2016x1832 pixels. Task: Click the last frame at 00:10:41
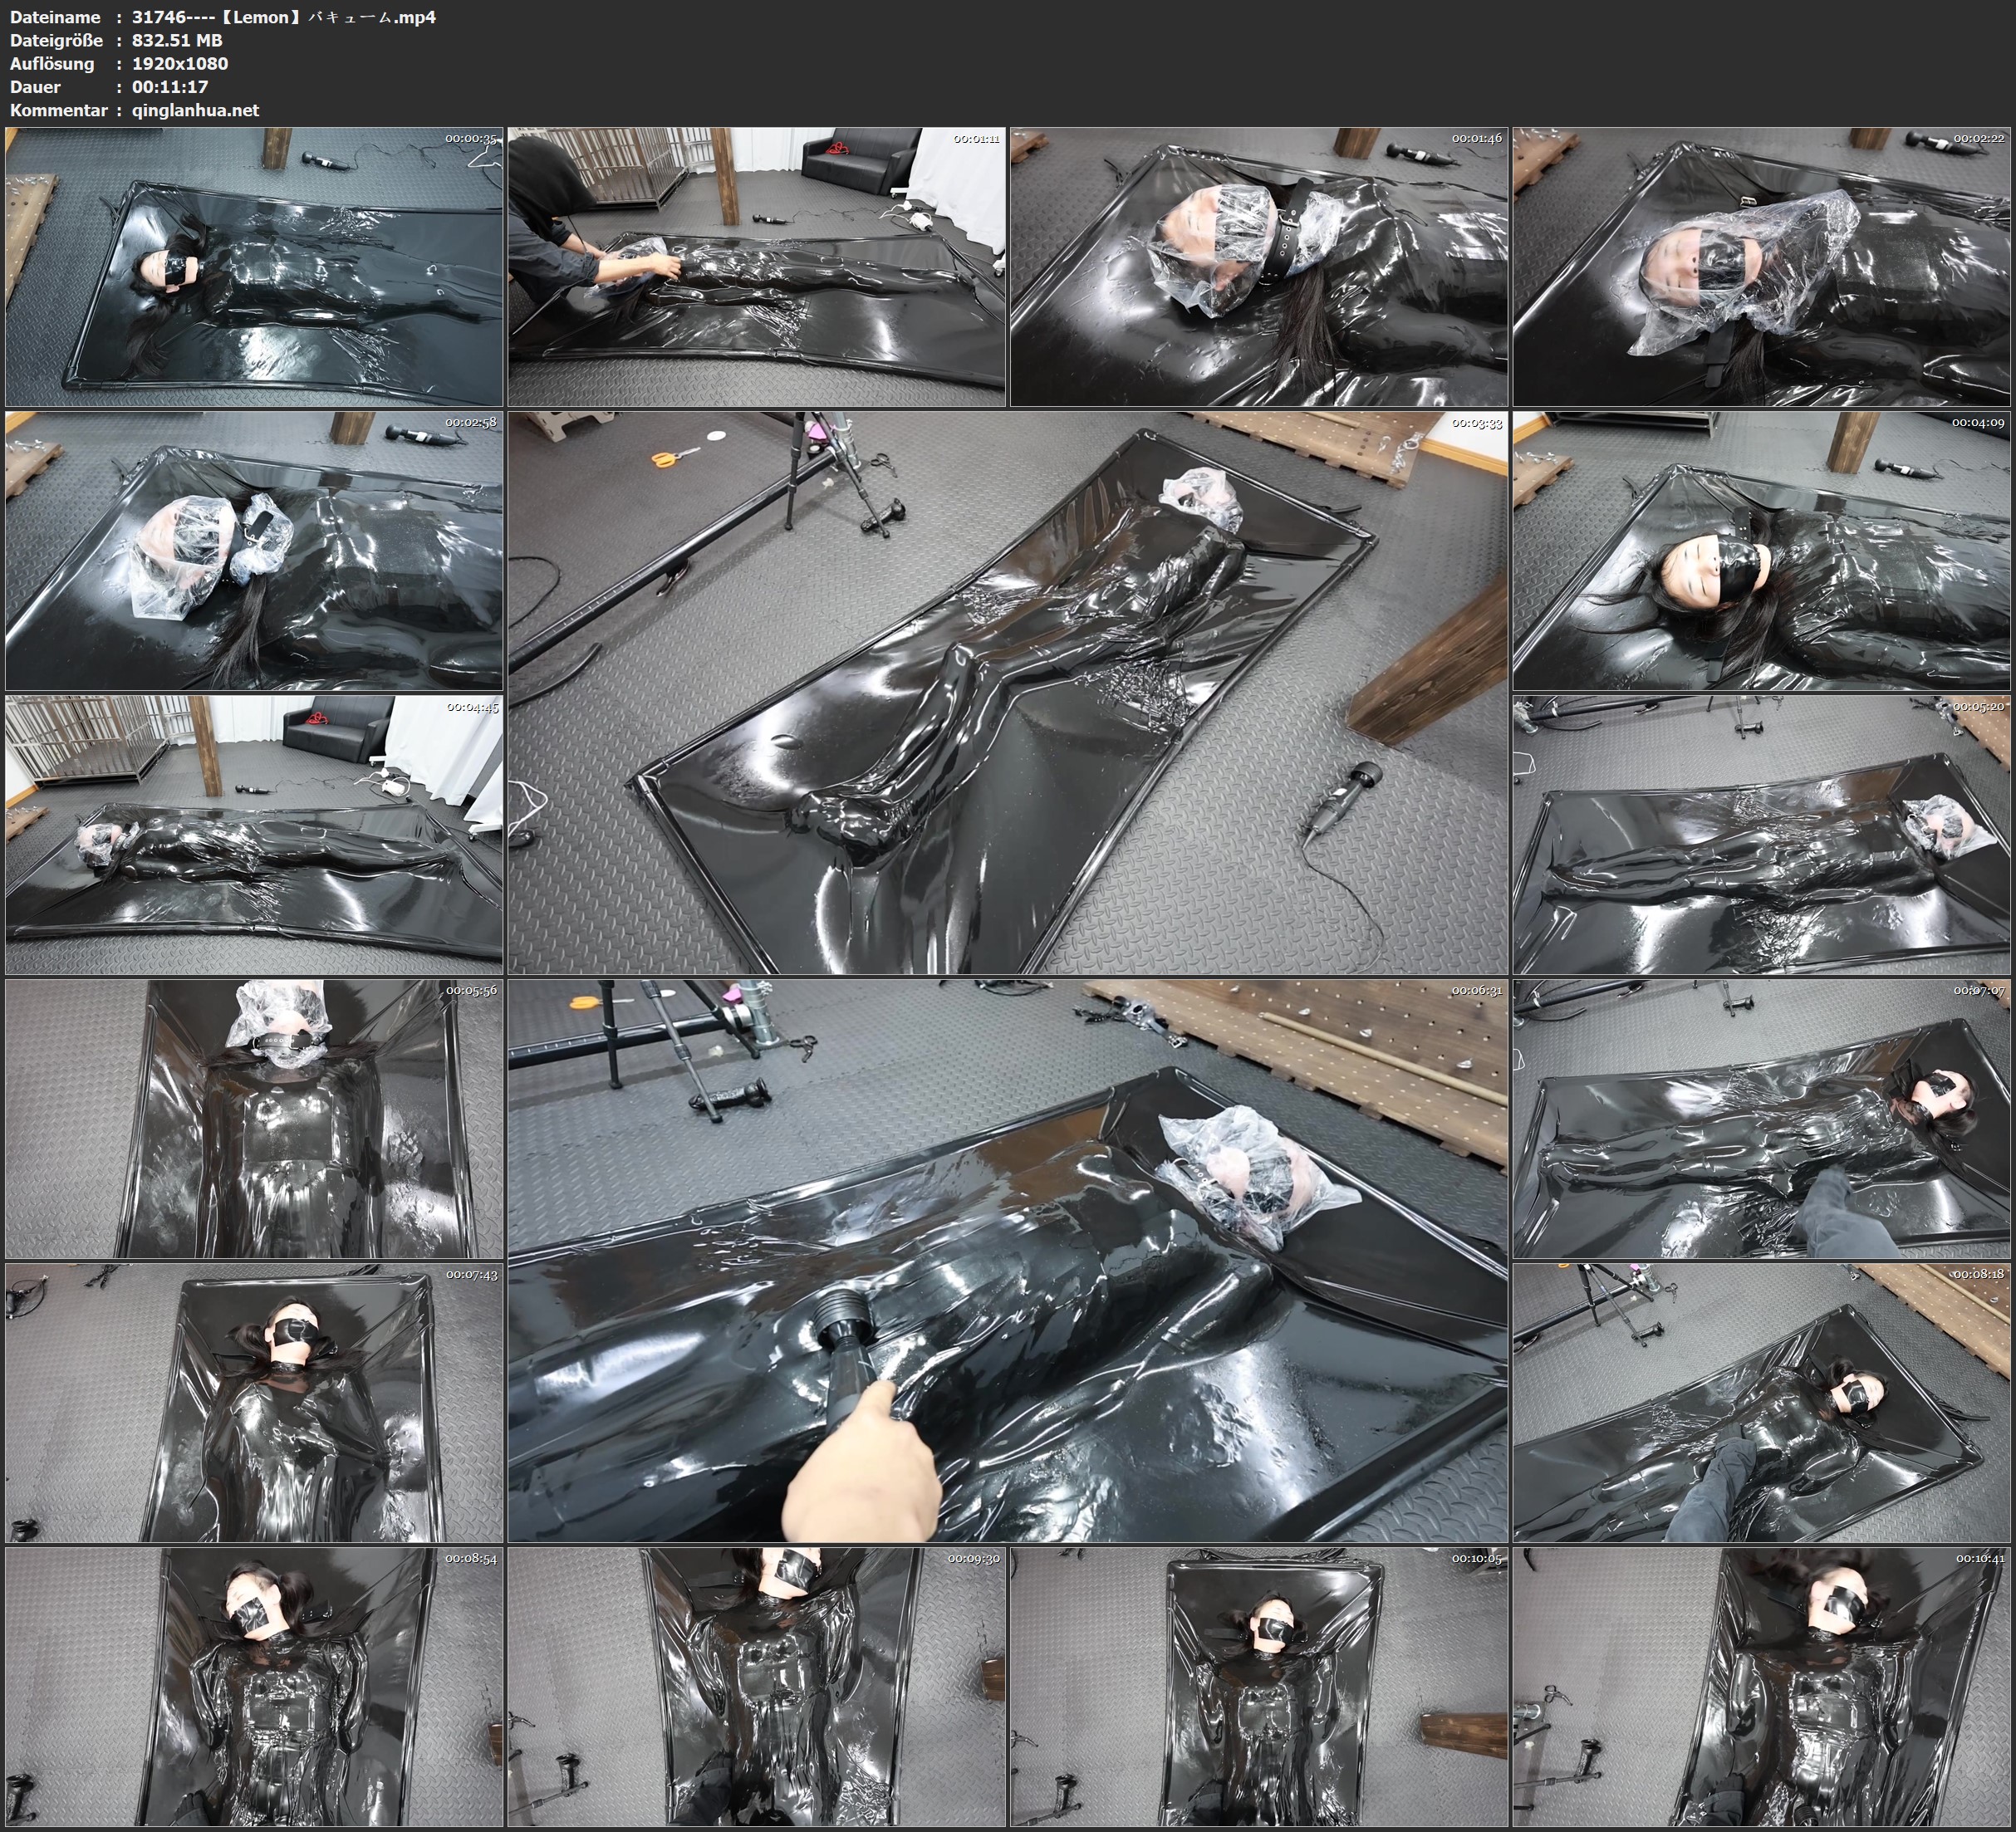(1761, 1686)
